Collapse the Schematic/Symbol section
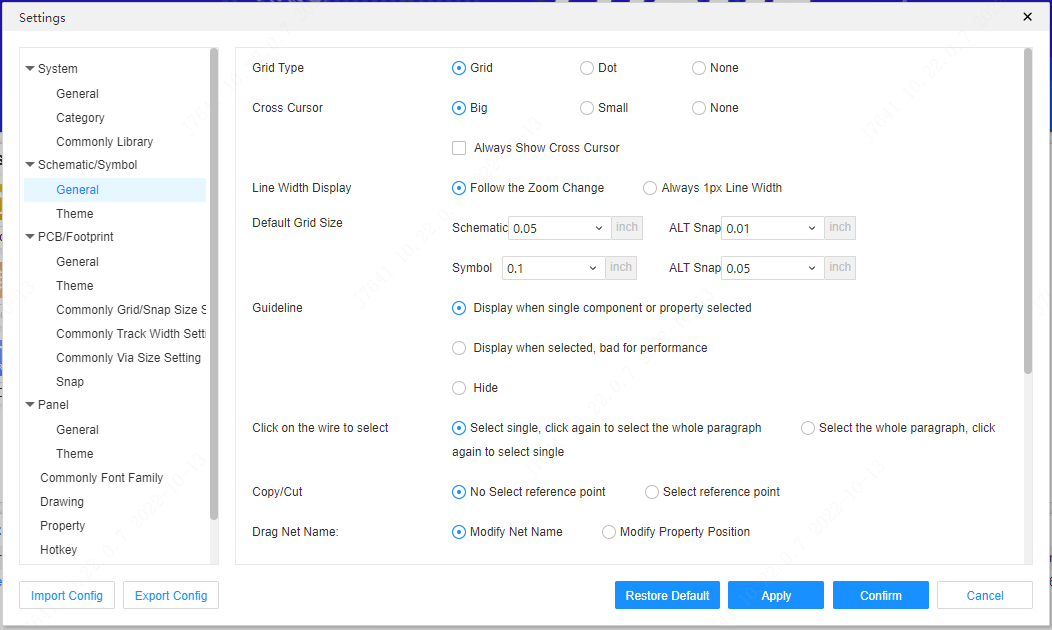Image resolution: width=1052 pixels, height=630 pixels. pyautogui.click(x=31, y=164)
